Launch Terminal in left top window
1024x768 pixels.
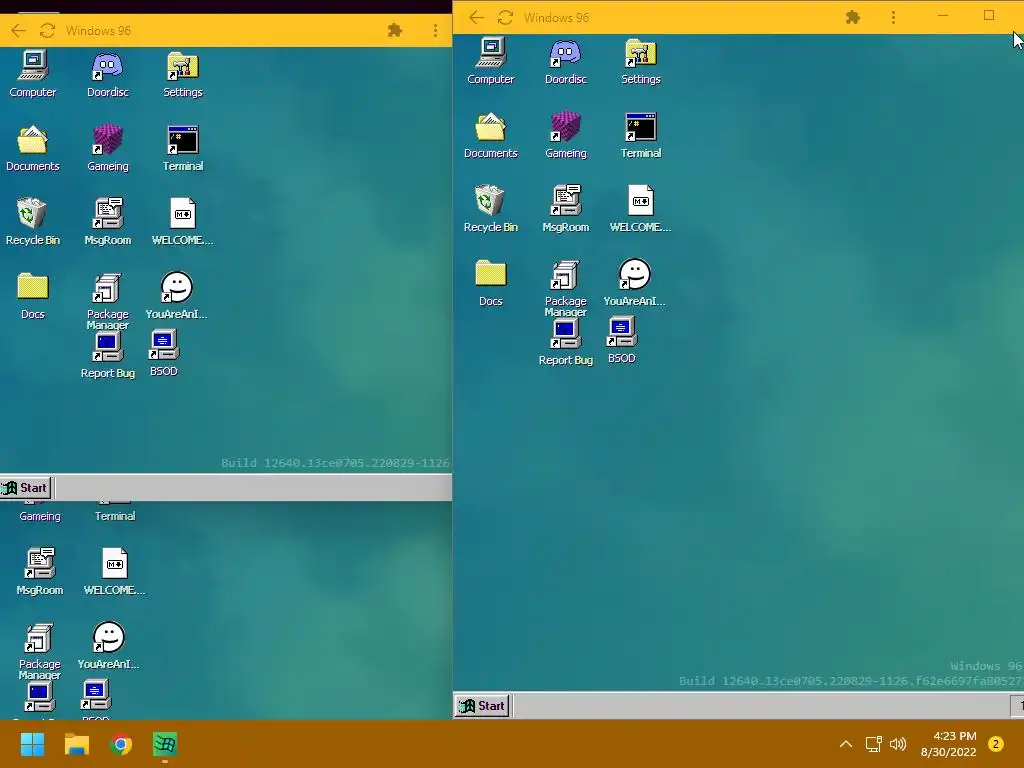pyautogui.click(x=183, y=148)
